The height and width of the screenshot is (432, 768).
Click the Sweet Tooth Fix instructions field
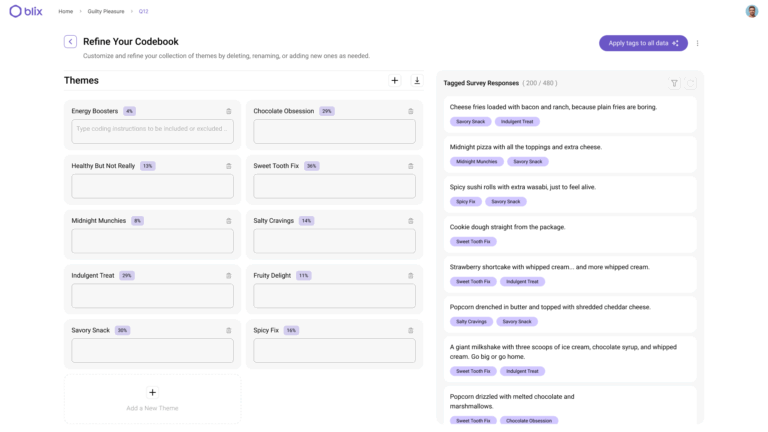[x=334, y=186]
